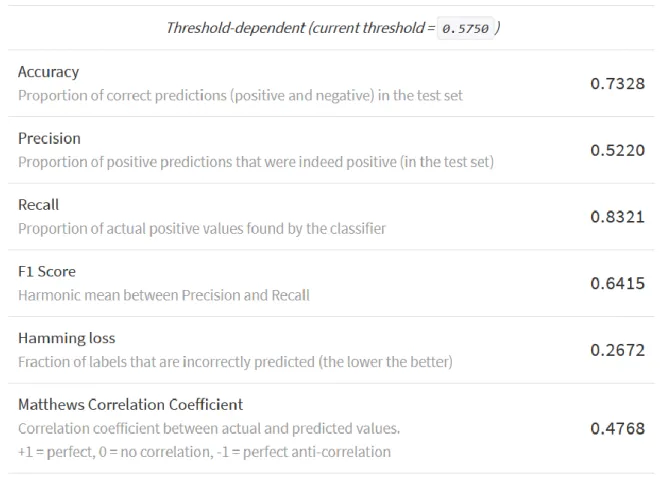Select the Accuracy metric label
This screenshot has width=660, height=493.
(48, 72)
